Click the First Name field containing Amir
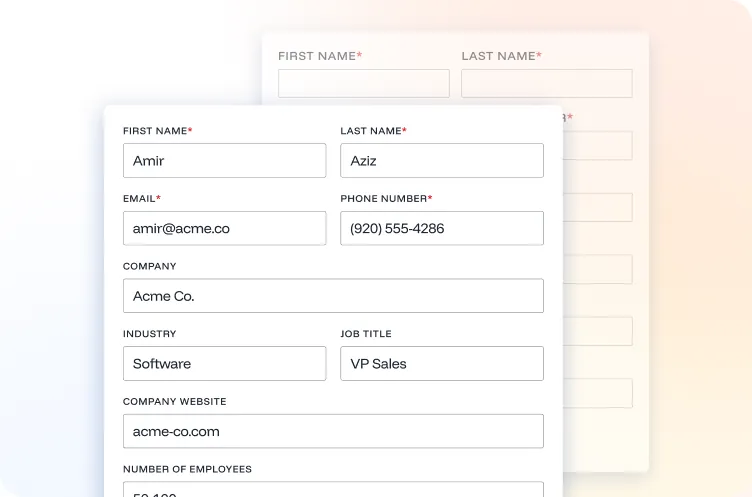Screen dimensions: 752x497 [x=224, y=161]
